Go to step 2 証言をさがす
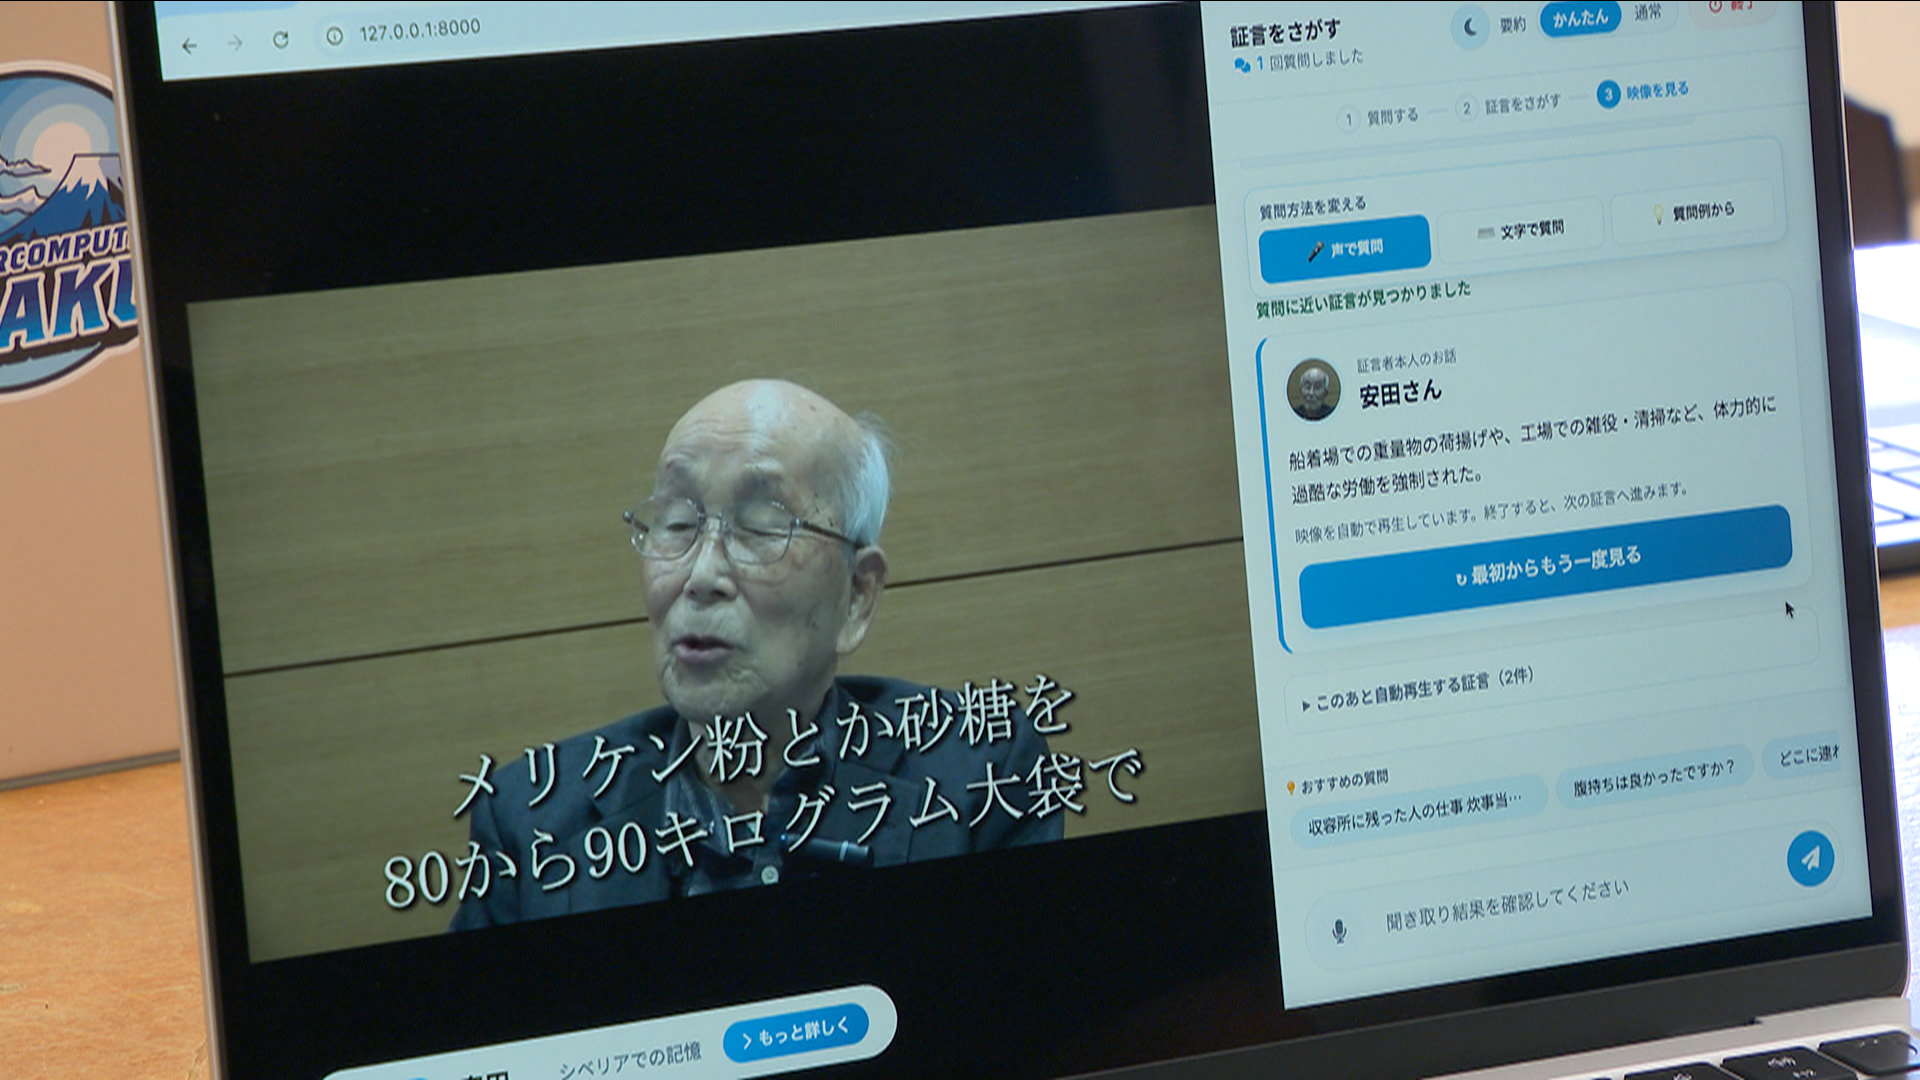Image resolution: width=1920 pixels, height=1080 pixels. [x=1510, y=105]
